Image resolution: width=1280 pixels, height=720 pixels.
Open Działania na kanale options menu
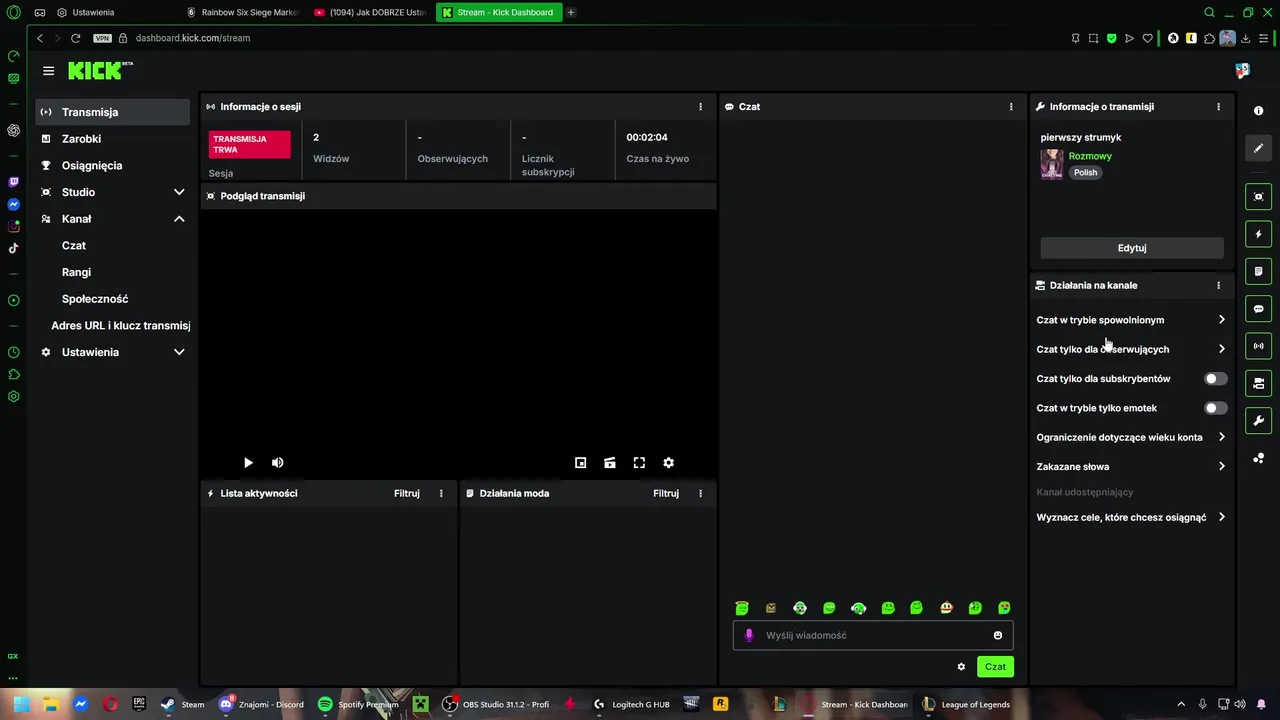(x=1218, y=286)
